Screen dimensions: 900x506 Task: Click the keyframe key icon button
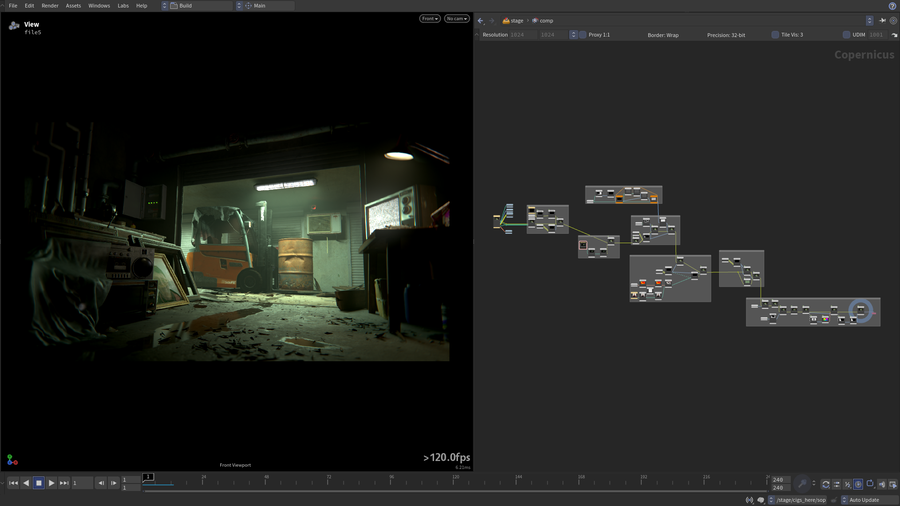(802, 484)
